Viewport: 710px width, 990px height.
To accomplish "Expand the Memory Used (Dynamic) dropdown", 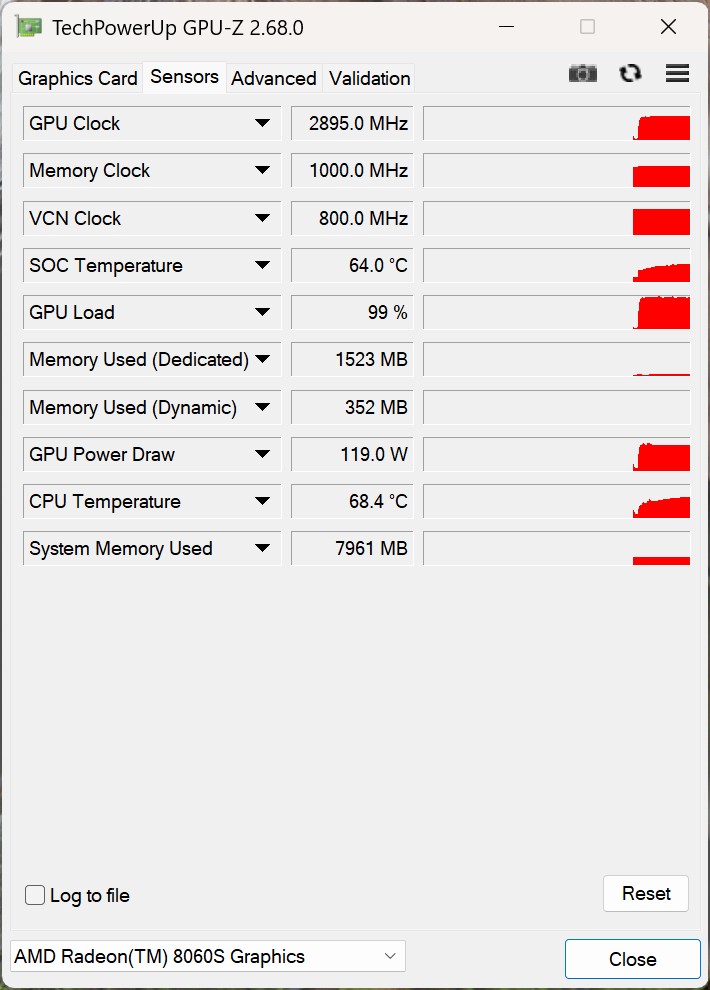I will 262,407.
